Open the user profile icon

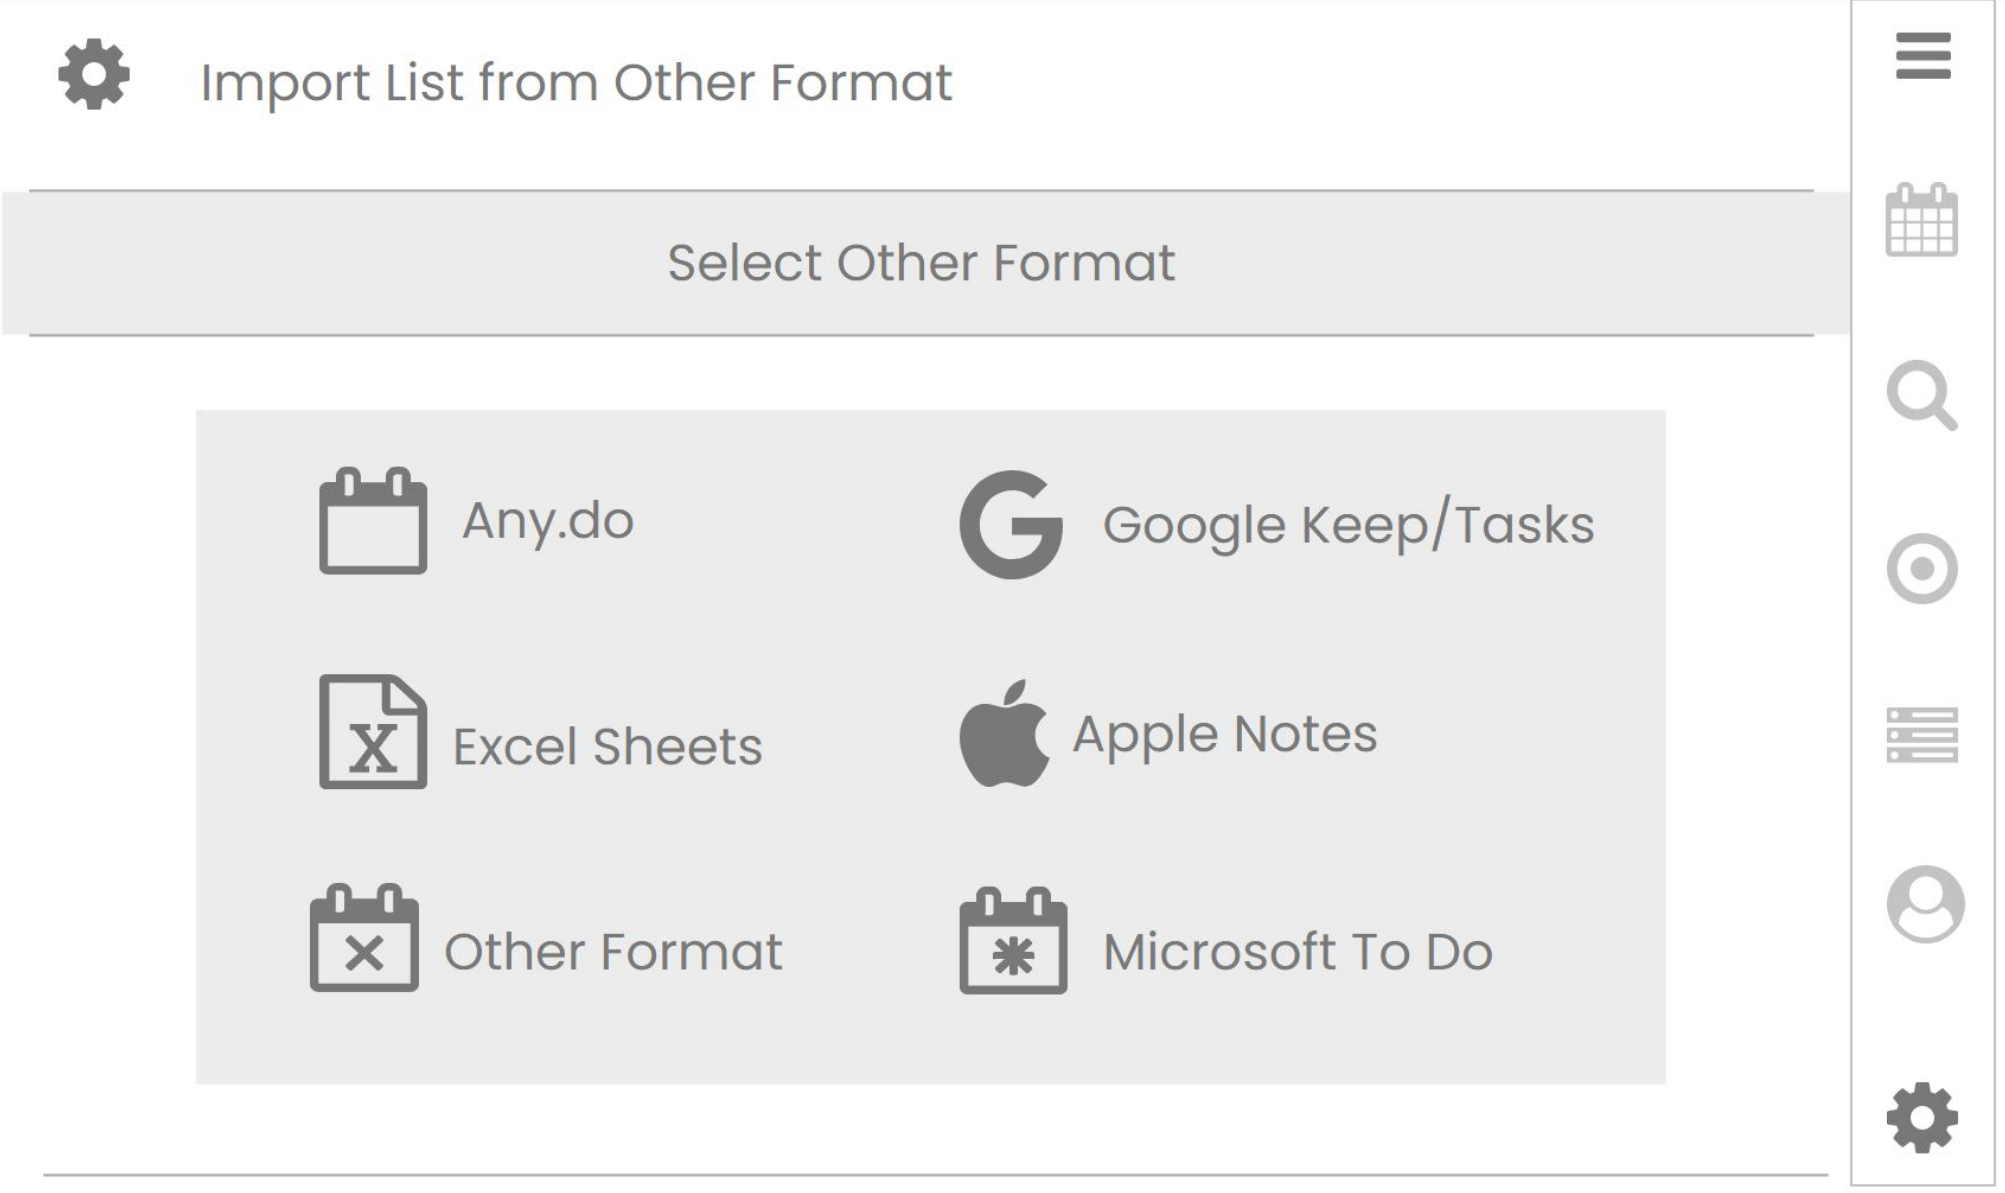coord(1925,904)
